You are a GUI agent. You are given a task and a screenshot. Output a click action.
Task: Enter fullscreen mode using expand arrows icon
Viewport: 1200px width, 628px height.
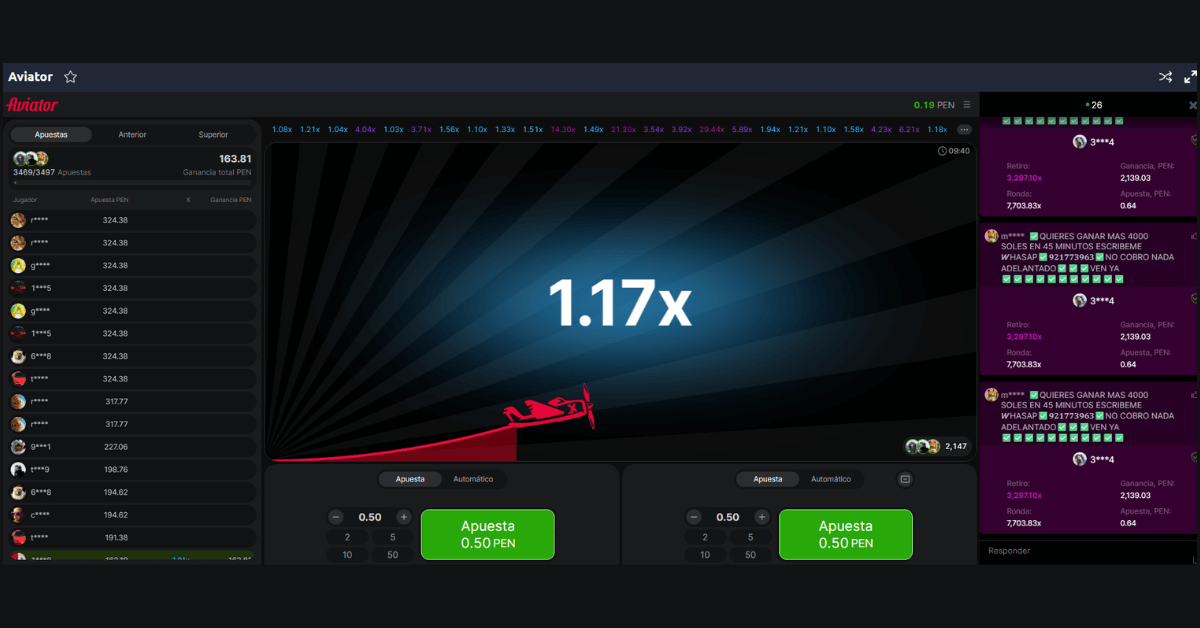point(1190,77)
